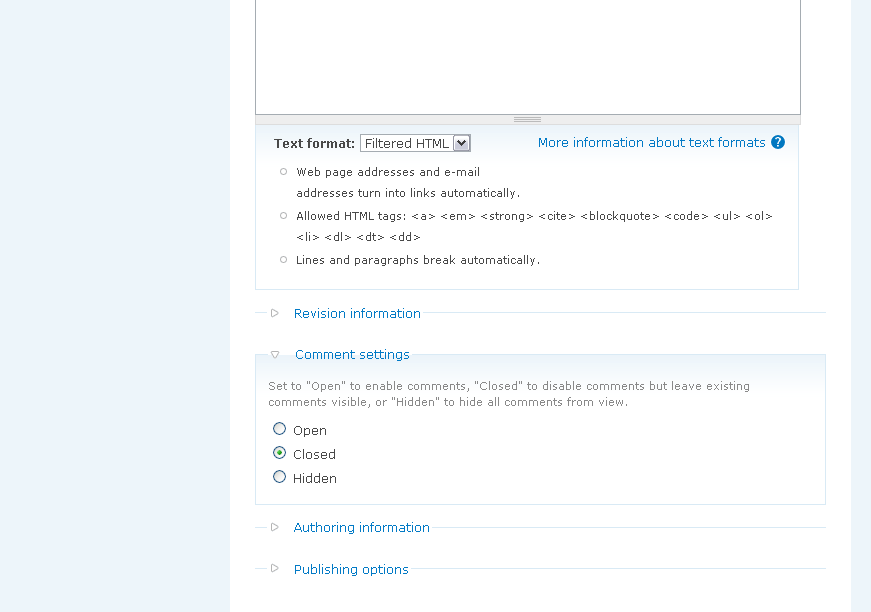Click inside the body text area
Image resolution: width=871 pixels, height=612 pixels.
(x=527, y=55)
